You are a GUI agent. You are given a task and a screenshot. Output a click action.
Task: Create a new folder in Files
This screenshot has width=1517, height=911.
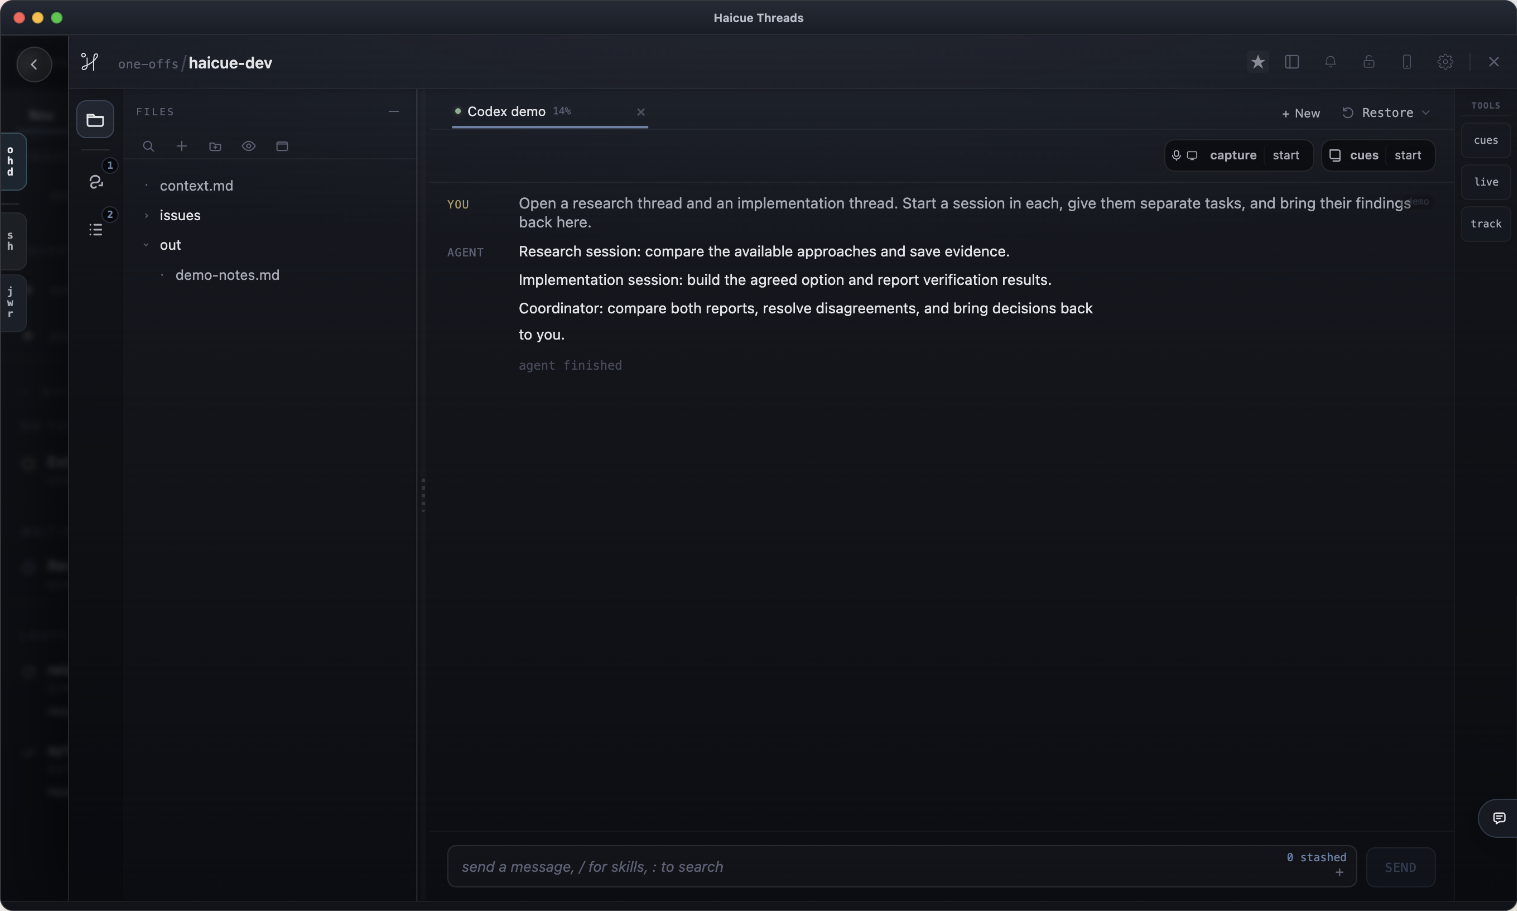coord(215,146)
